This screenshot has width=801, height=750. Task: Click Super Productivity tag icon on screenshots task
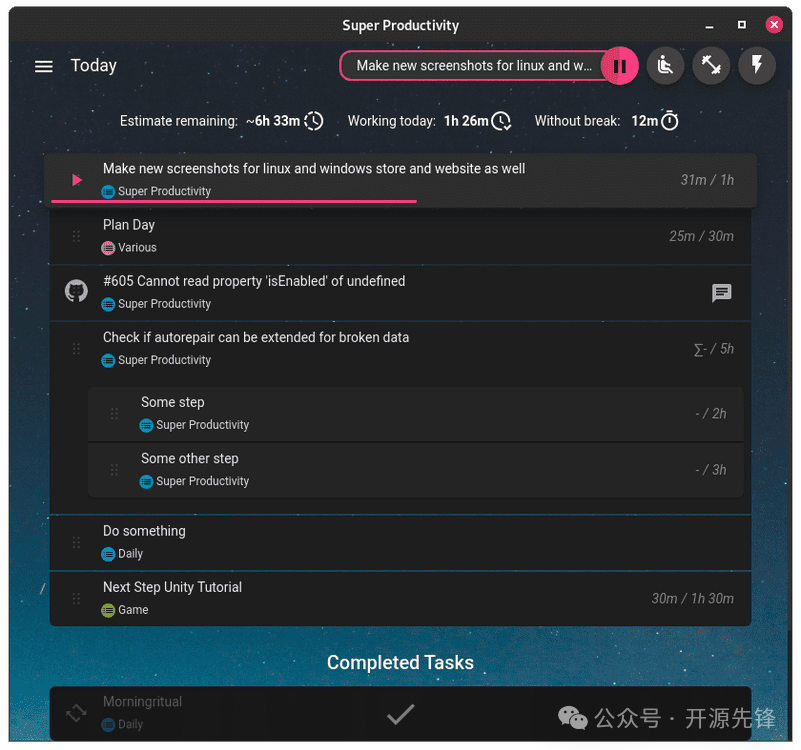pos(108,192)
